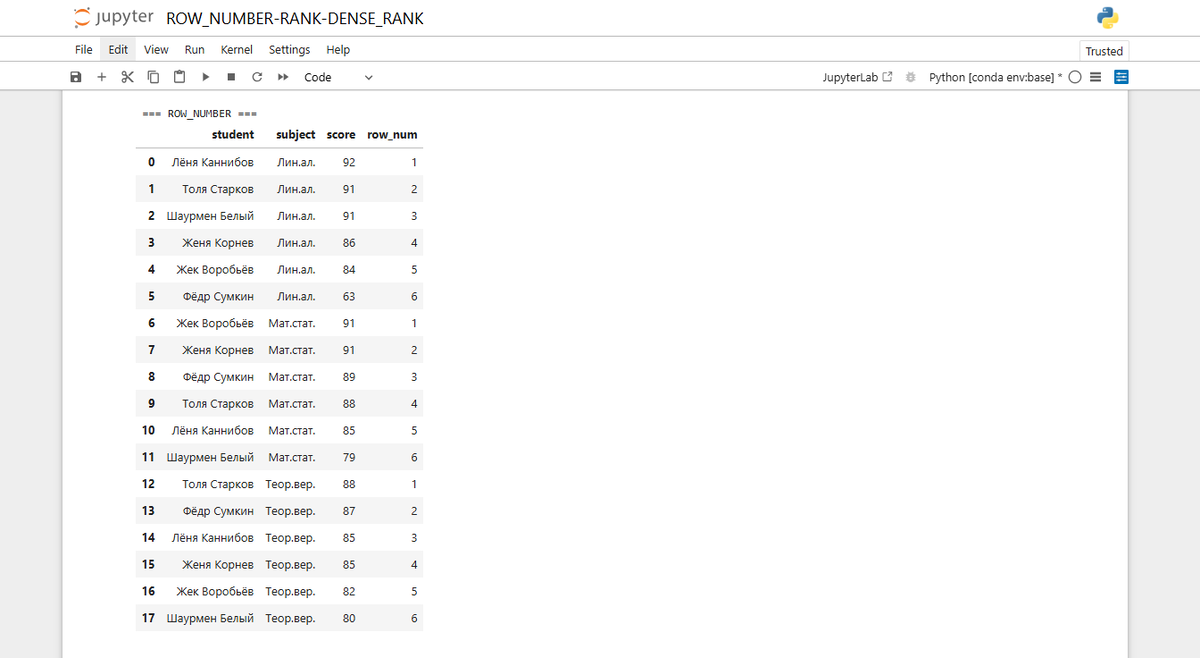Viewport: 1200px width, 658px height.
Task: Click score 80 in row 17
Action: [x=348, y=618]
